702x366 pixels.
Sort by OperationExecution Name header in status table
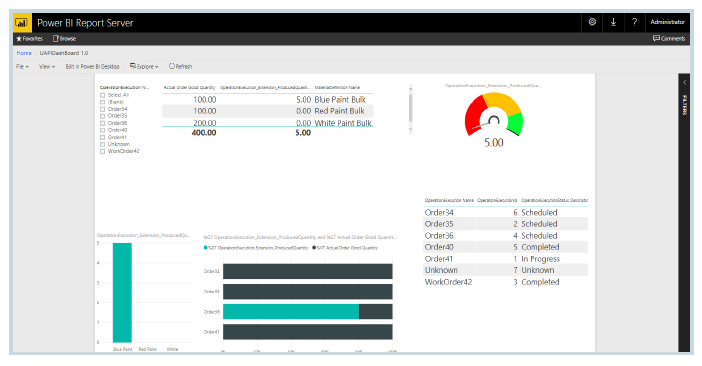(x=449, y=200)
